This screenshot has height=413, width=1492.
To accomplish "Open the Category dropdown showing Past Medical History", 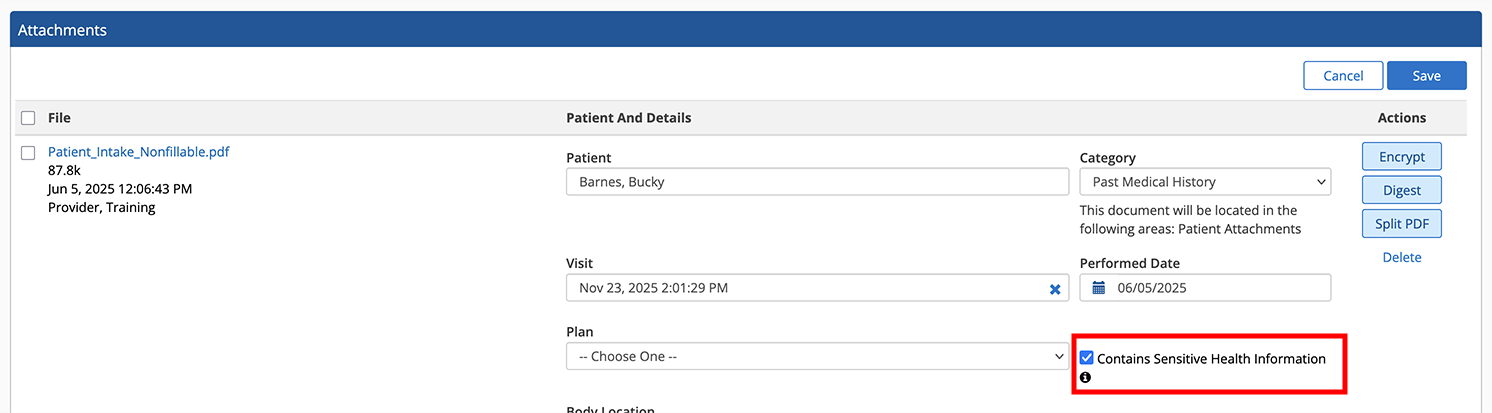I will (x=1204, y=182).
